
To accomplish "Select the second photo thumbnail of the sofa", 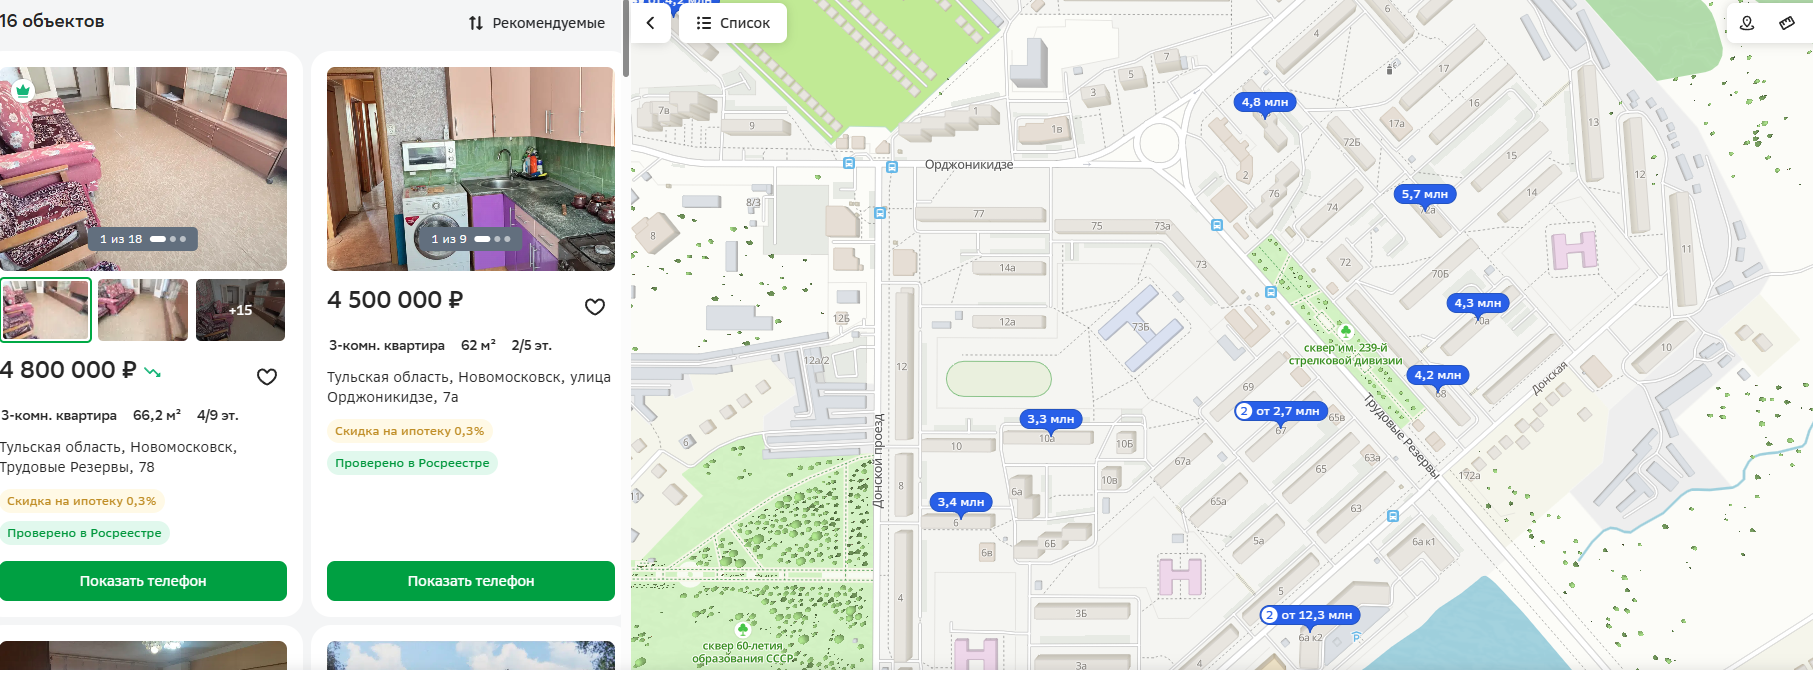I will (x=143, y=310).
